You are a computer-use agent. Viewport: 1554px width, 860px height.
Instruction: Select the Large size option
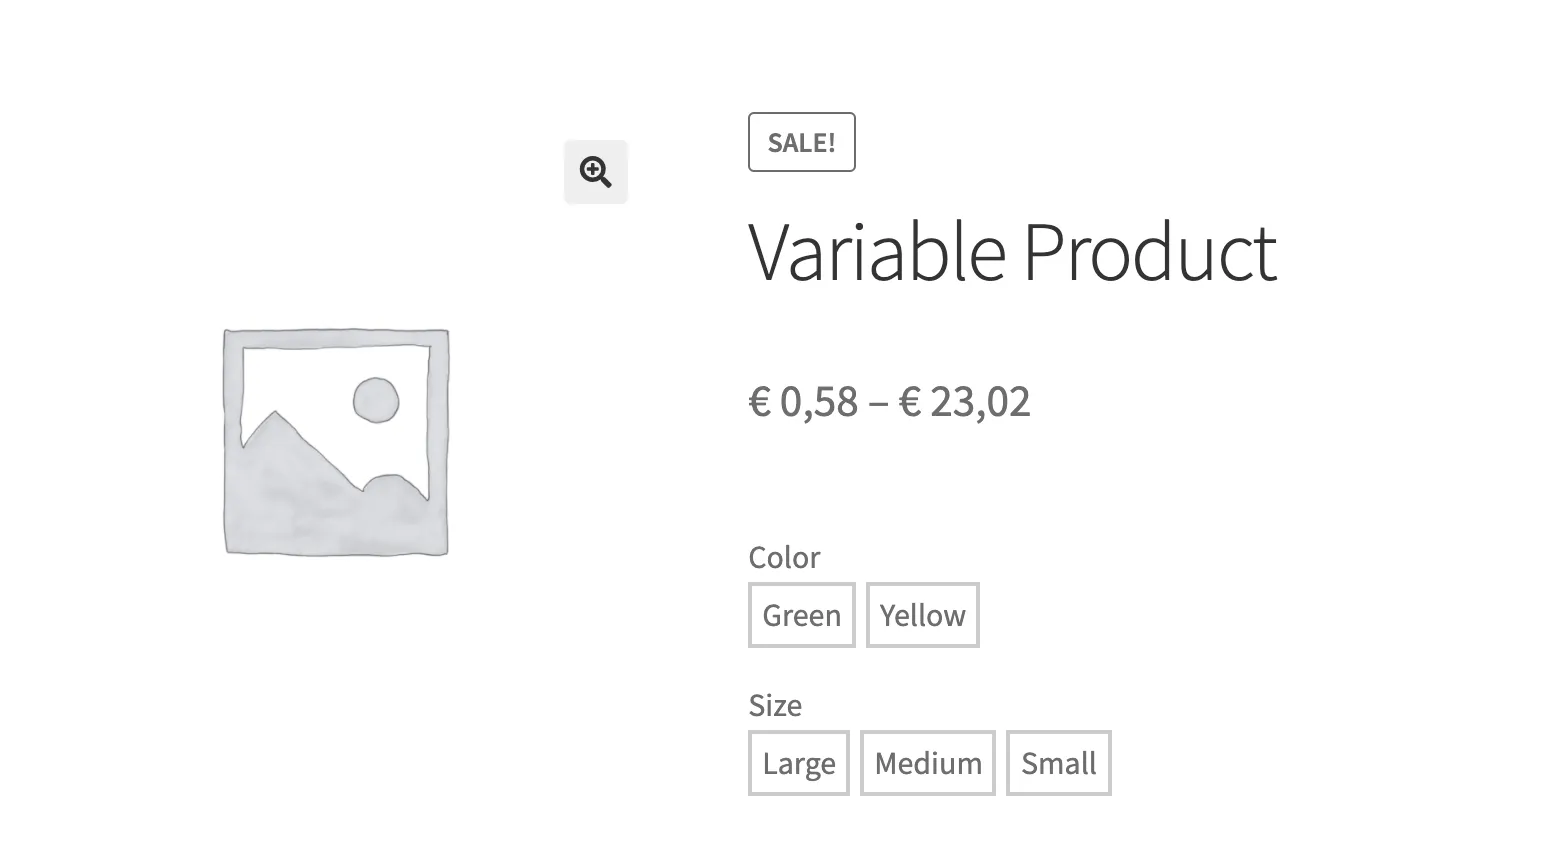[798, 763]
